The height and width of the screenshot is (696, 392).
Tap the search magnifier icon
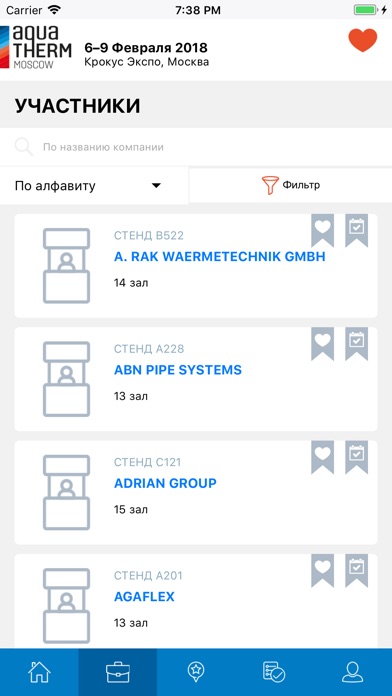(24, 147)
